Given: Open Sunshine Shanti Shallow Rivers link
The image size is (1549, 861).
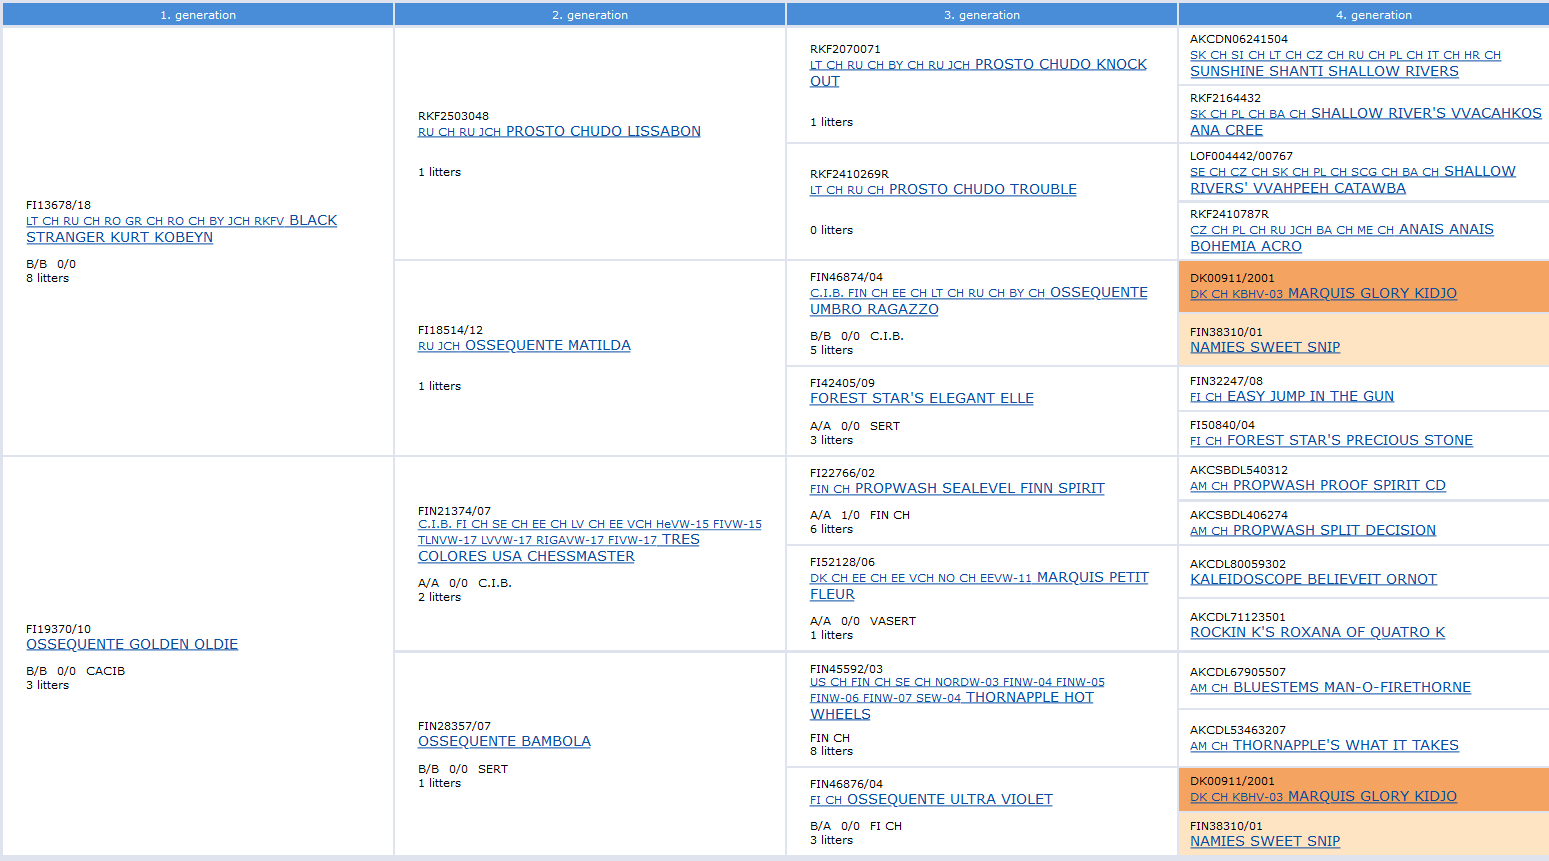Looking at the screenshot, I should (1324, 71).
